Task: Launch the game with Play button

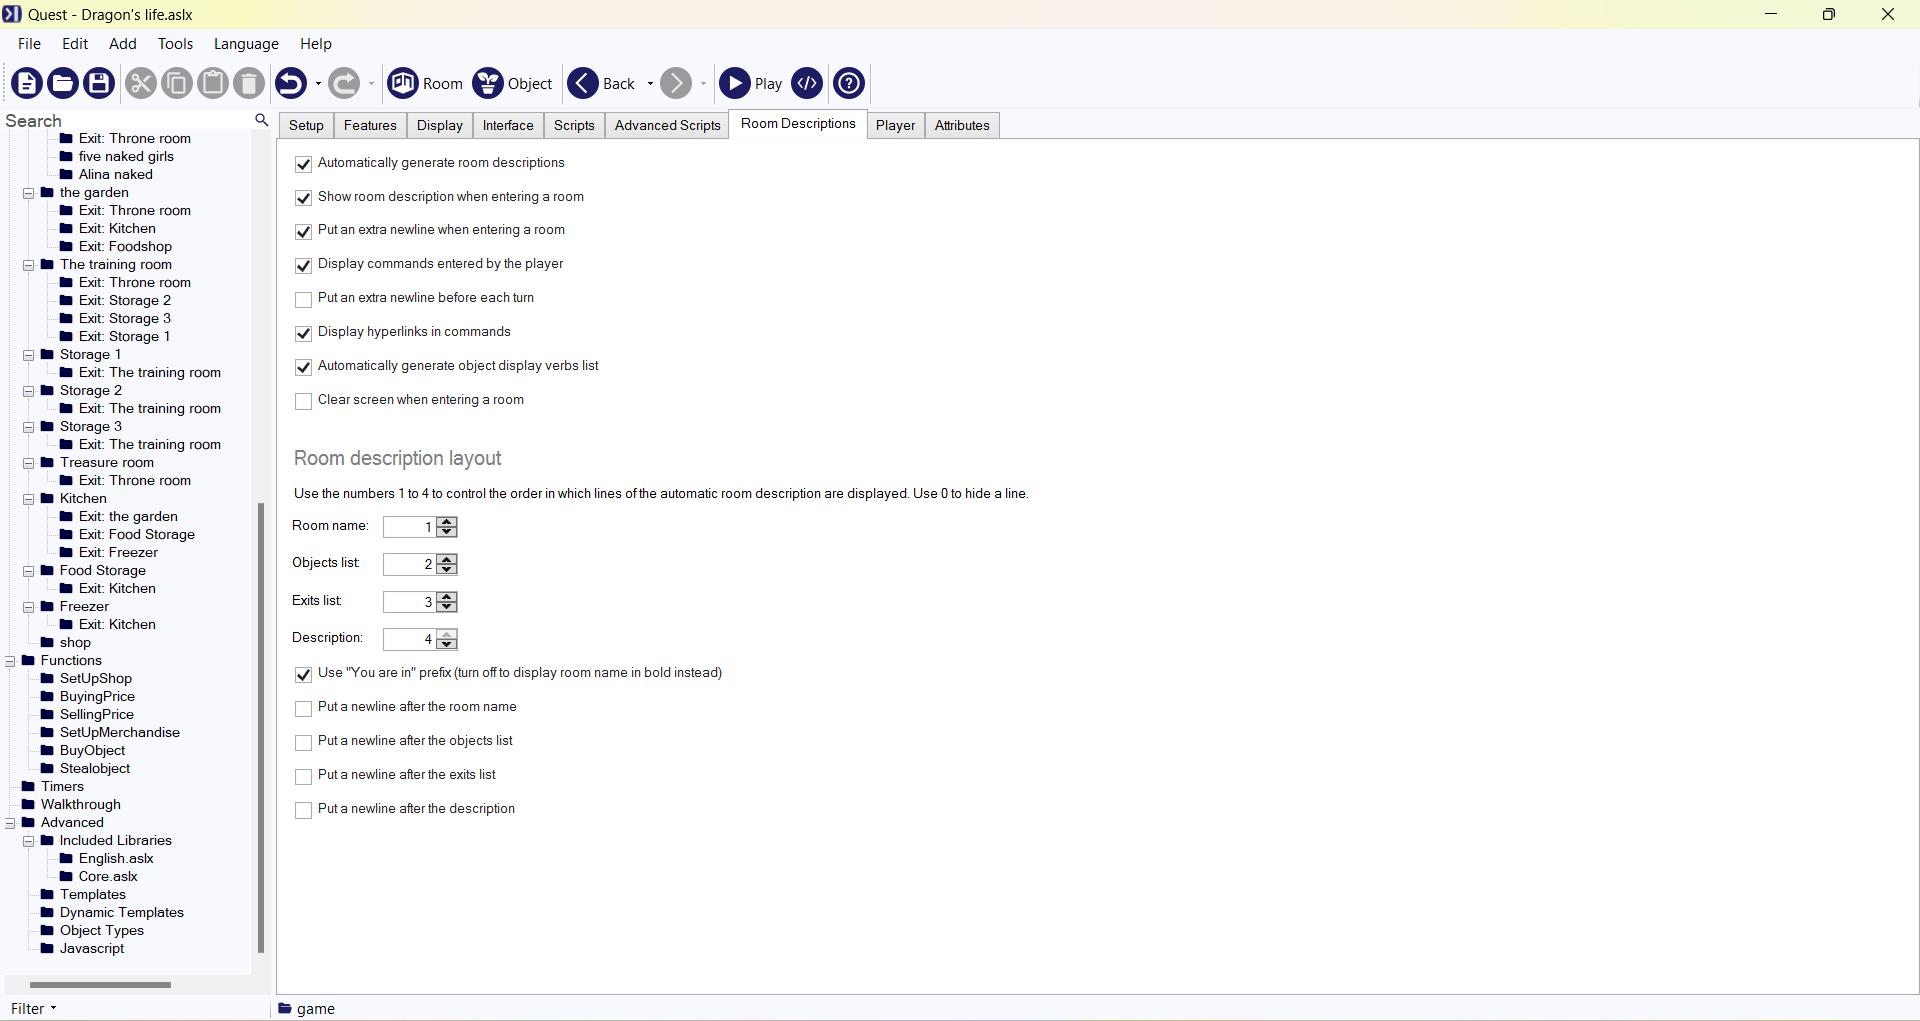Action: tap(750, 83)
